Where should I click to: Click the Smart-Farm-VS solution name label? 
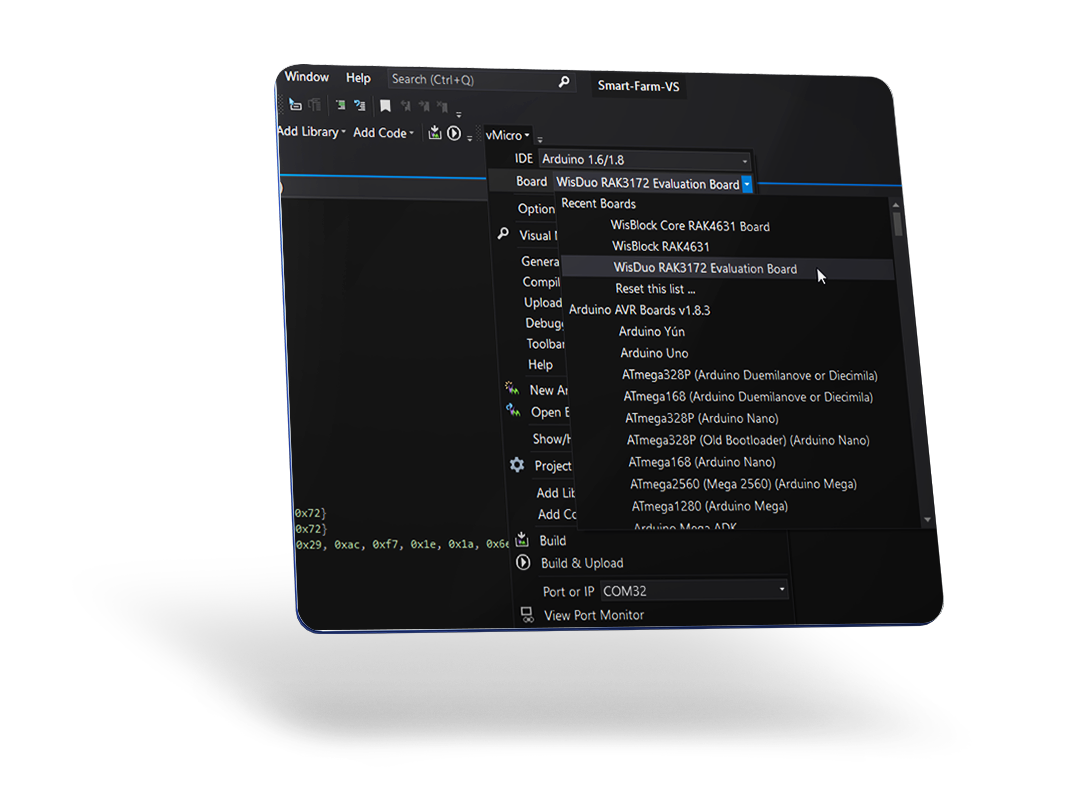pos(639,86)
